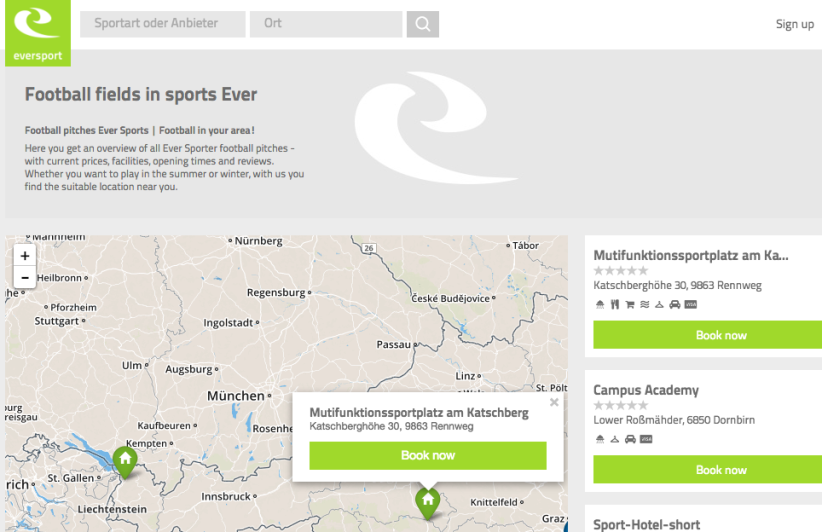Click the St. Gallen label on the map

(x=71, y=478)
